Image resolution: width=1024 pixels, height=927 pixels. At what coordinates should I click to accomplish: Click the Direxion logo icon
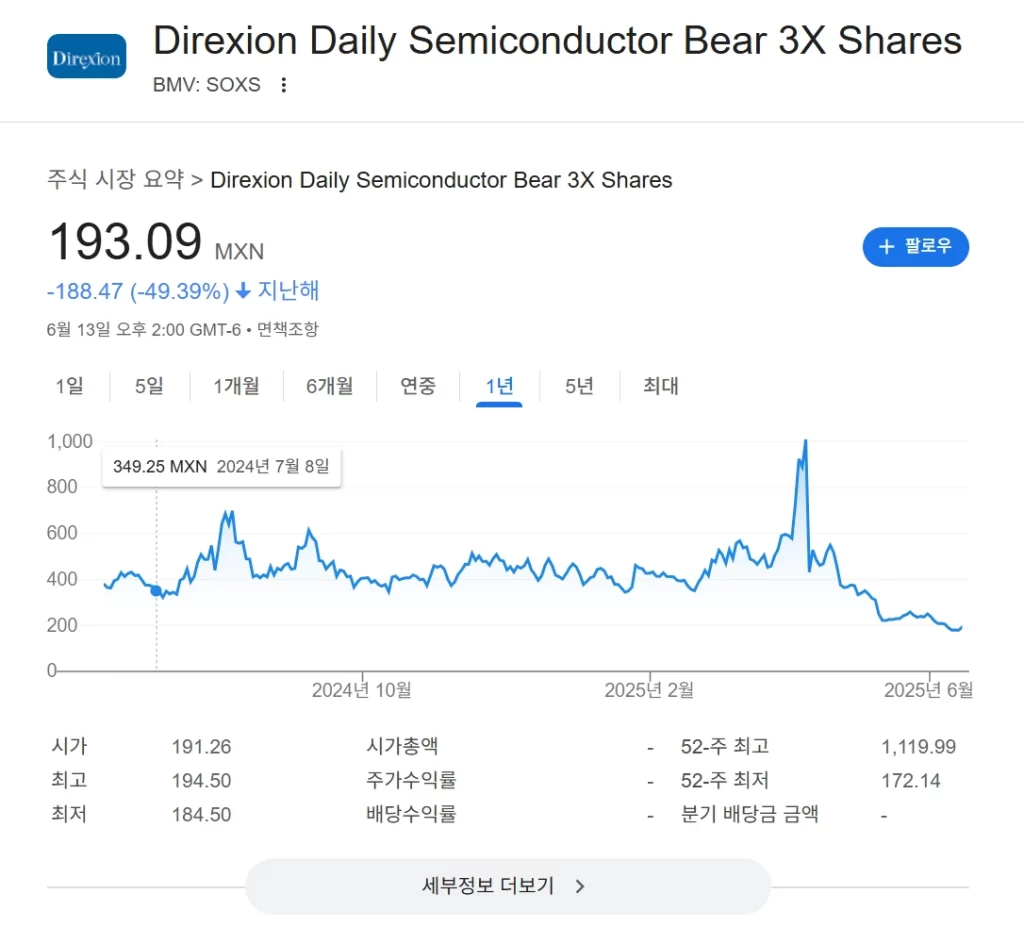86,56
